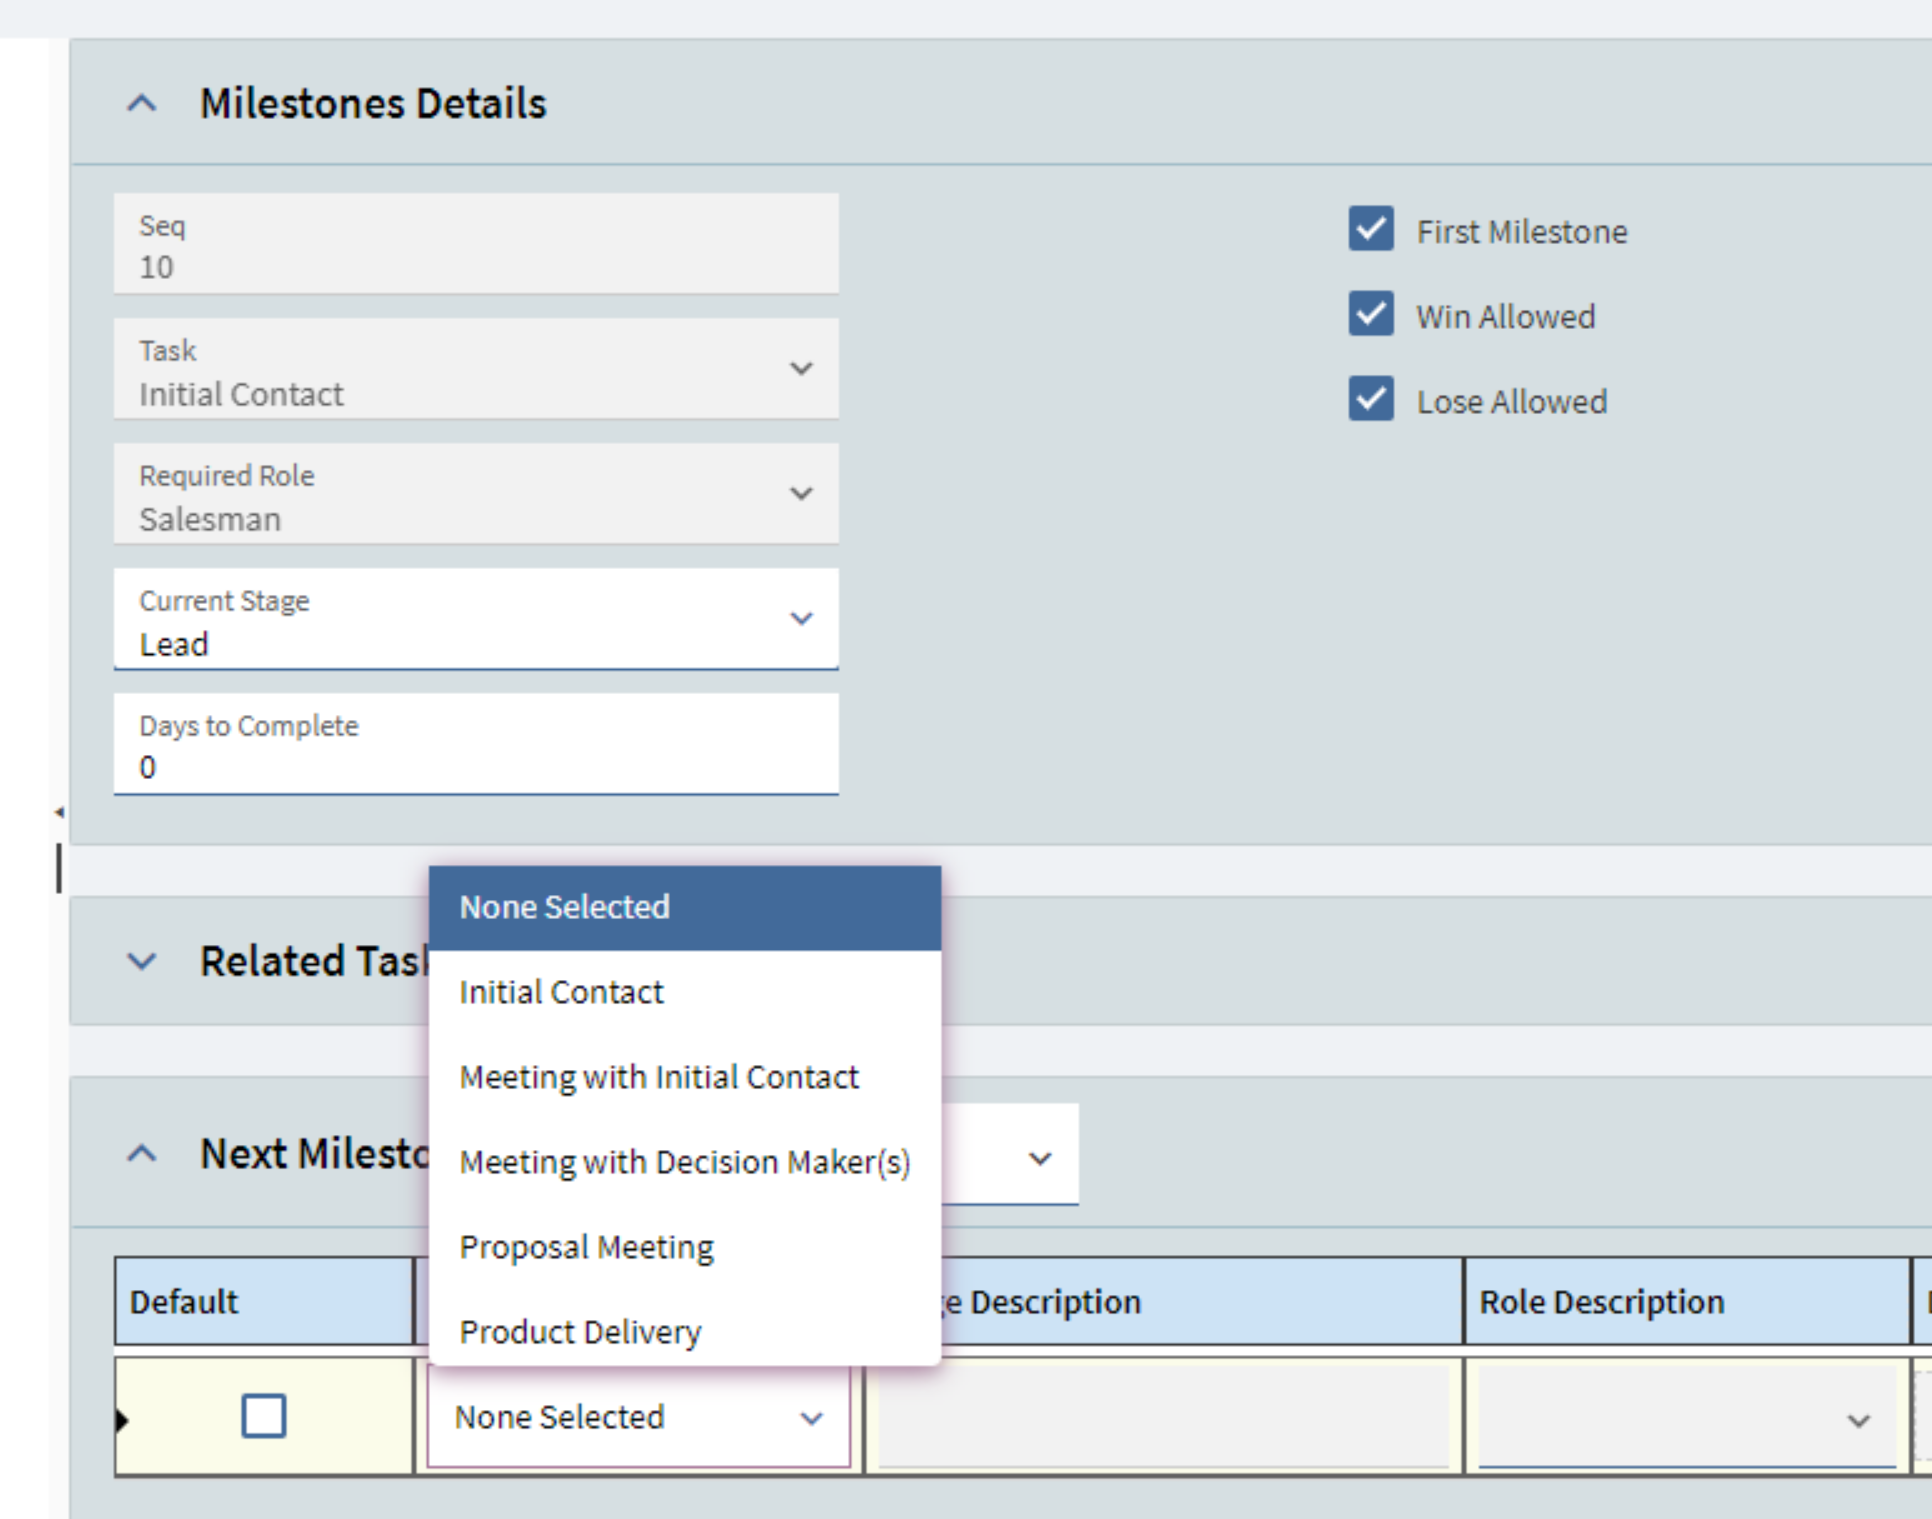Open dropdown beside Next Milestones heading
The width and height of the screenshot is (1932, 1519).
click(x=1040, y=1158)
